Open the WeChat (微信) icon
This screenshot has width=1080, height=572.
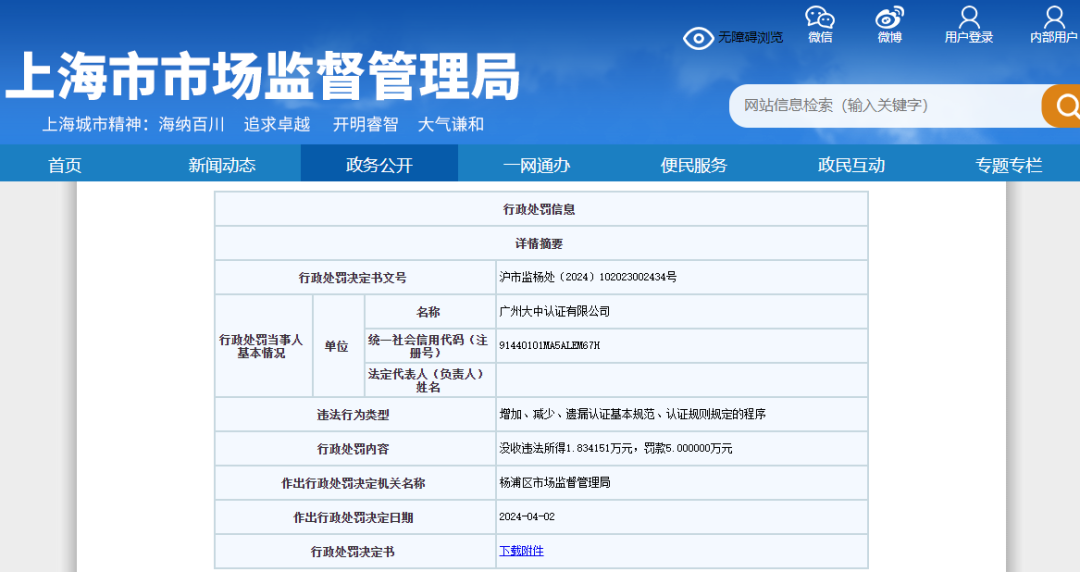coord(820,18)
